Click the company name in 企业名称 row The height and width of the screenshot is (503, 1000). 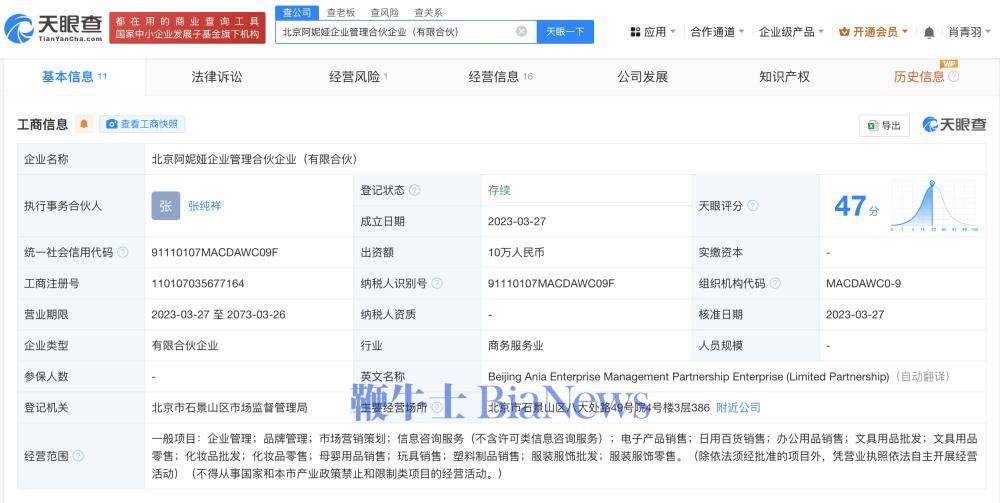click(254, 159)
